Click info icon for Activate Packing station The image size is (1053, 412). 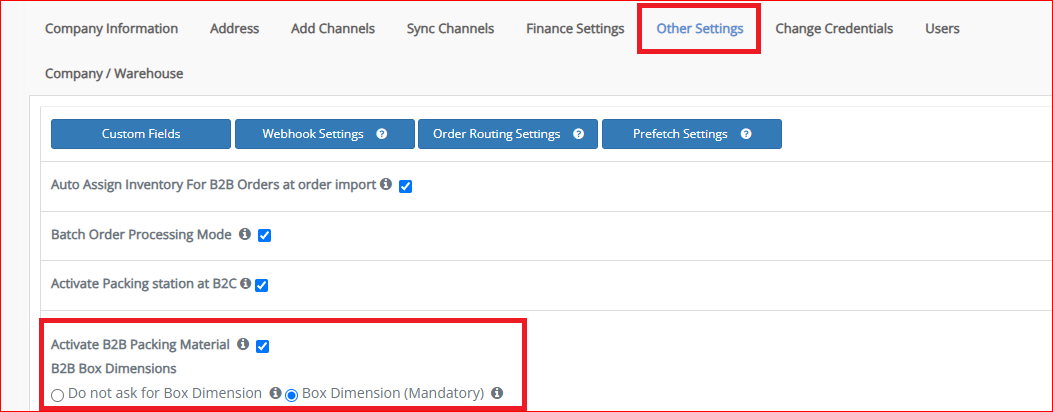246,284
